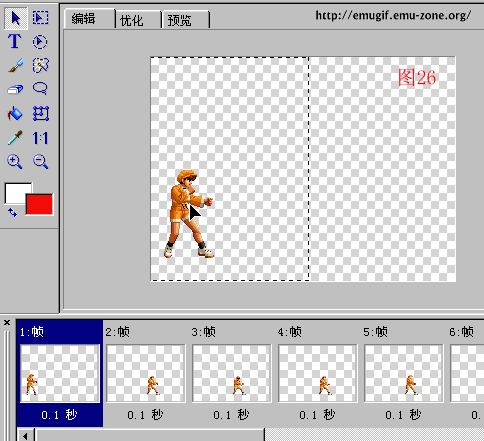Viewport: 484px width, 441px height.
Task: Choose the lasso selection tool
Action: coord(40,89)
